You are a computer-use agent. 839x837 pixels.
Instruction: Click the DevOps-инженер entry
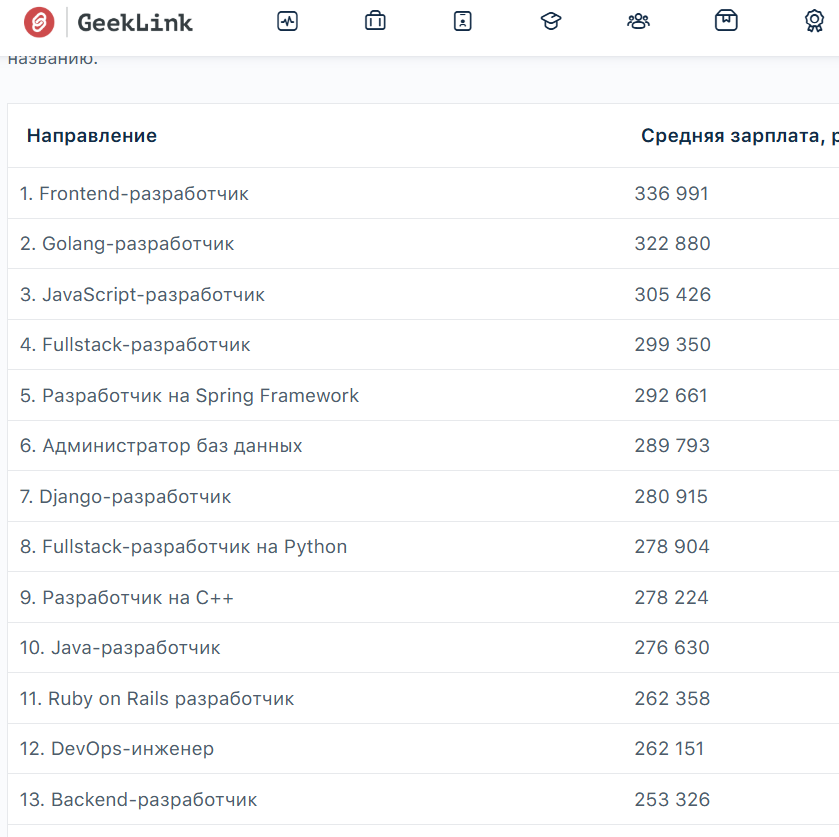[x=117, y=749]
